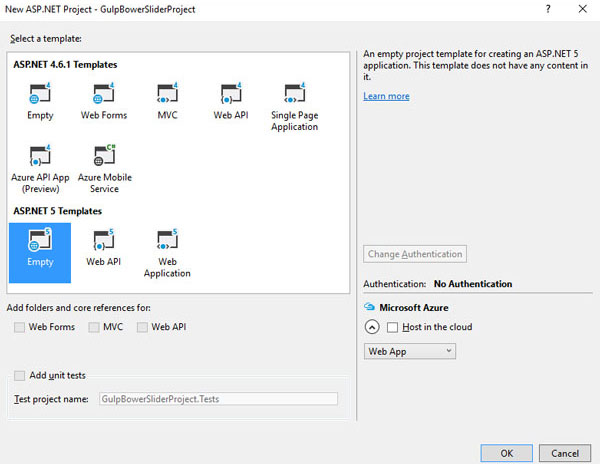600x464 pixels.
Task: Click the Microsoft Azure cloud icon
Action: [x=369, y=307]
